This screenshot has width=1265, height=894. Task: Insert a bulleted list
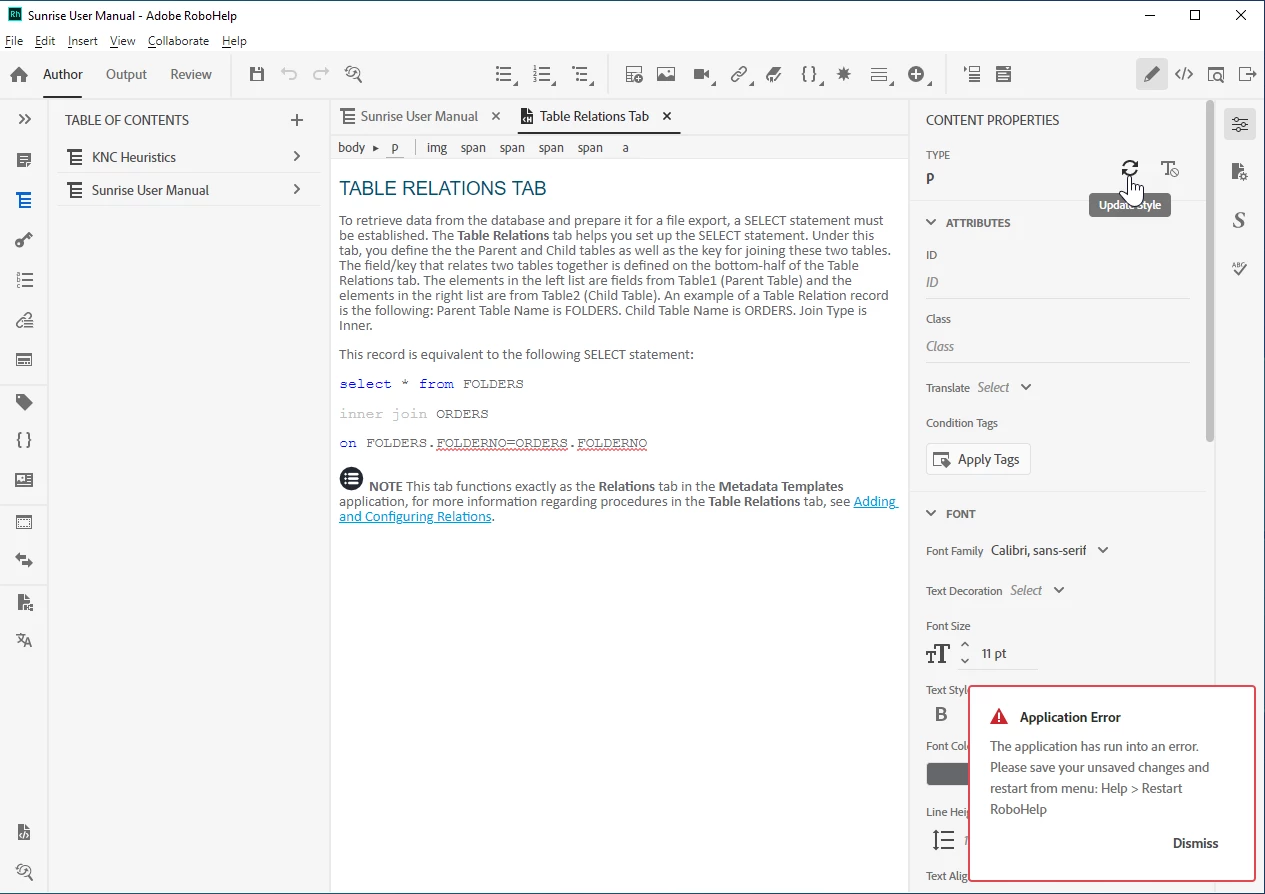pyautogui.click(x=505, y=74)
